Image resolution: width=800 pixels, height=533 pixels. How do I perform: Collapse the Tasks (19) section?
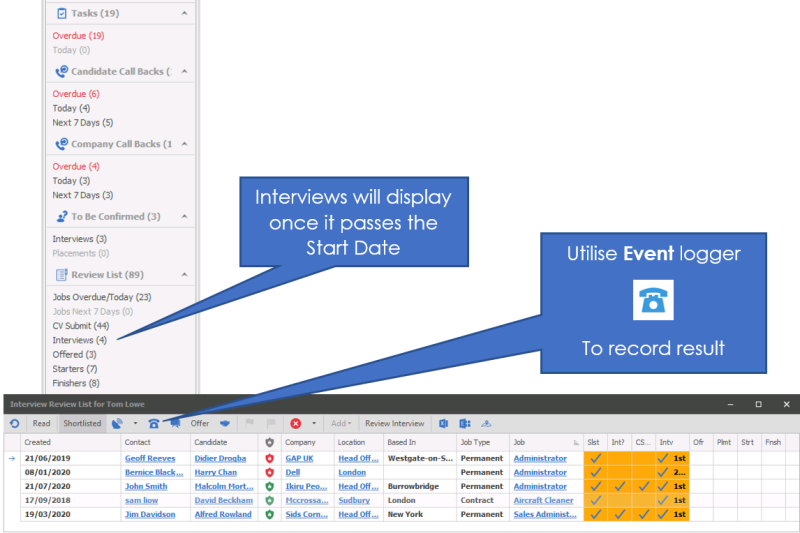(184, 13)
